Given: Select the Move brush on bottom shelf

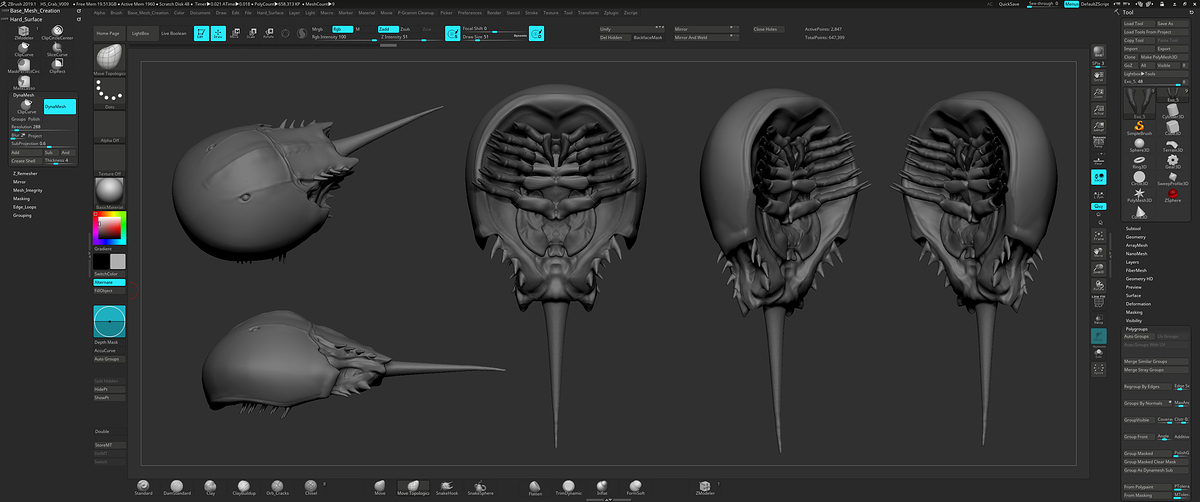Looking at the screenshot, I should 380,487.
